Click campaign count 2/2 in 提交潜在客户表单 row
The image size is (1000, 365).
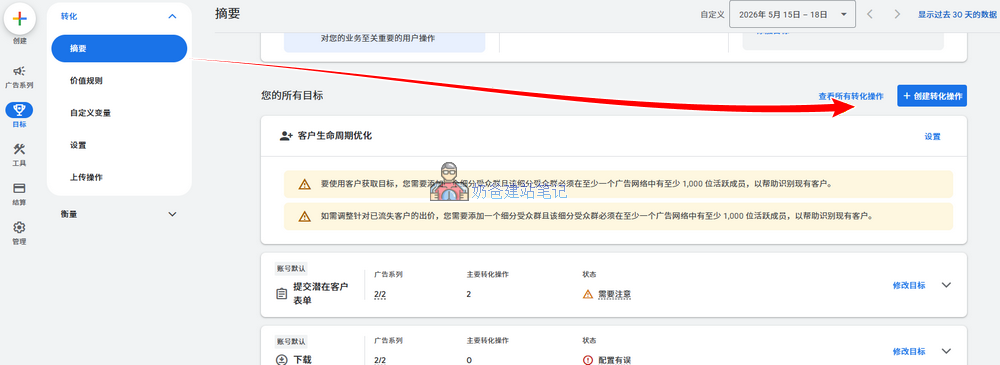click(x=380, y=294)
